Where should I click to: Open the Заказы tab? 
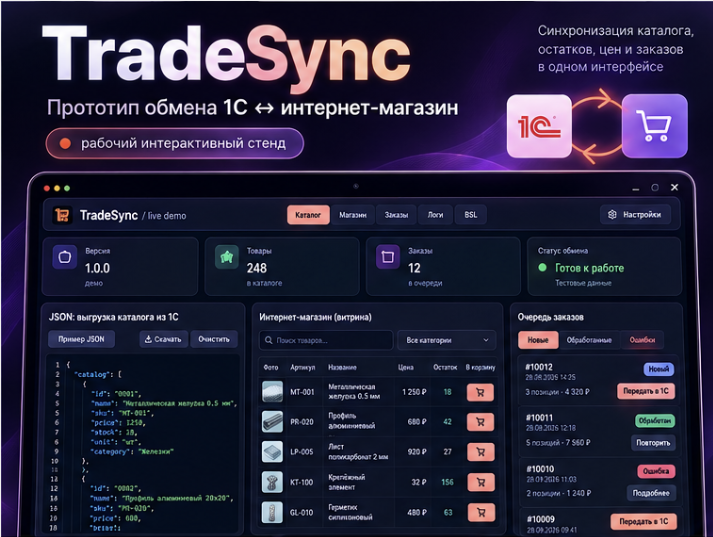[396, 215]
